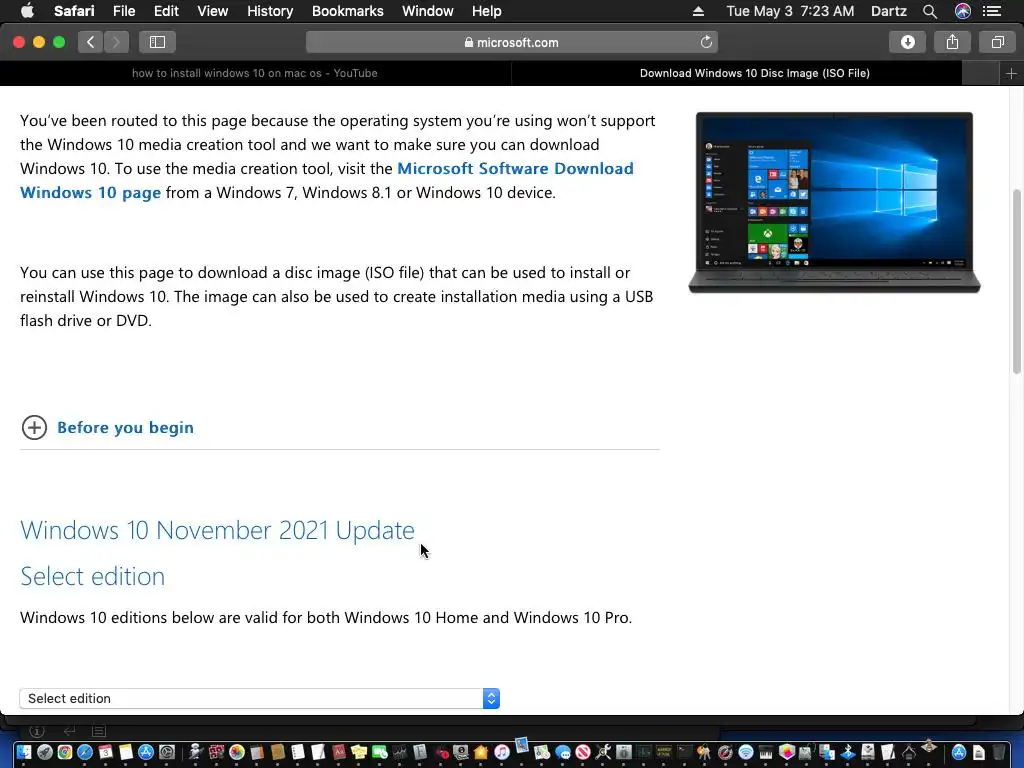Open Keychain Access keys icon in Dock
Image resolution: width=1024 pixels, height=768 pixels.
[703, 752]
